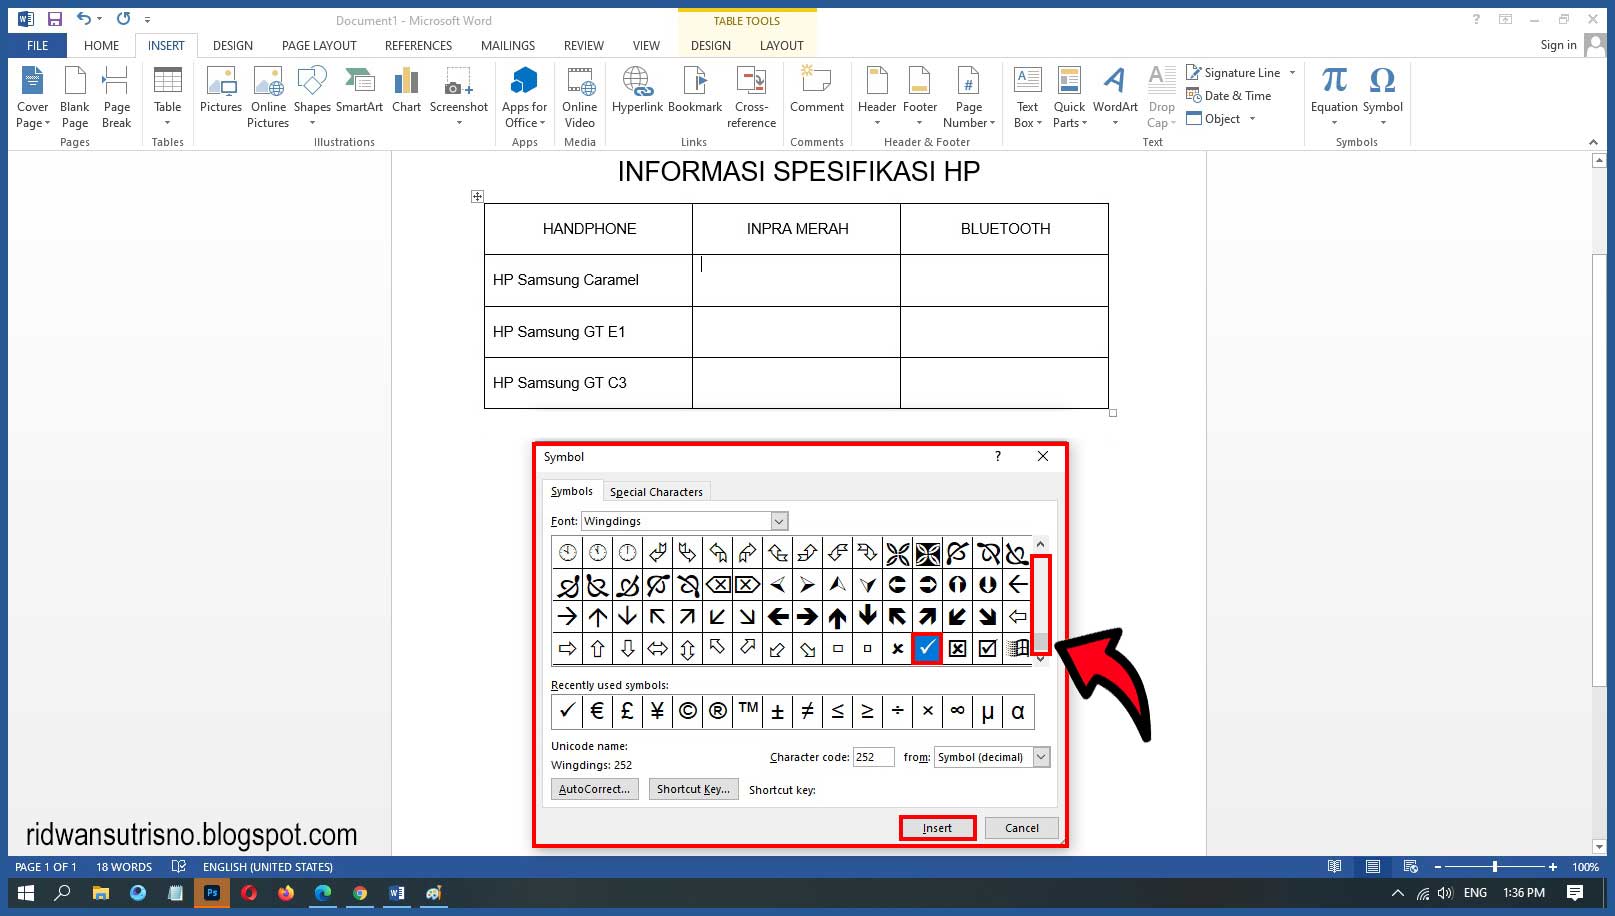The height and width of the screenshot is (916, 1615).
Task: Open Online Pictures search
Action: coord(268,97)
